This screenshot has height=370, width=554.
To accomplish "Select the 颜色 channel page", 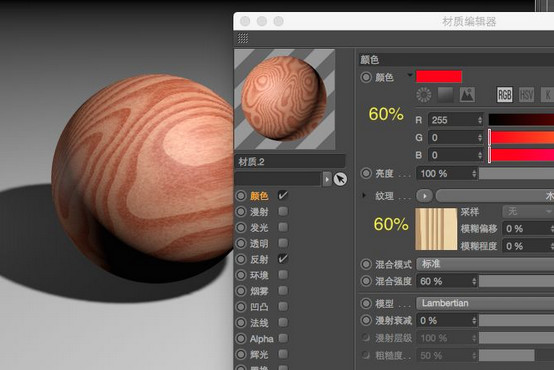I will [259, 195].
